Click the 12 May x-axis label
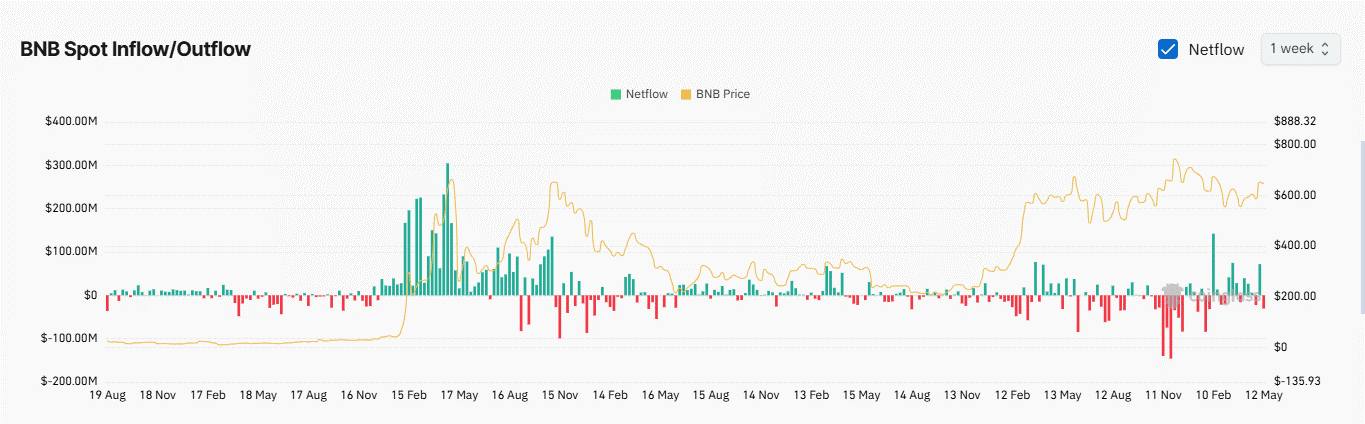1365x424 pixels. tap(1262, 395)
